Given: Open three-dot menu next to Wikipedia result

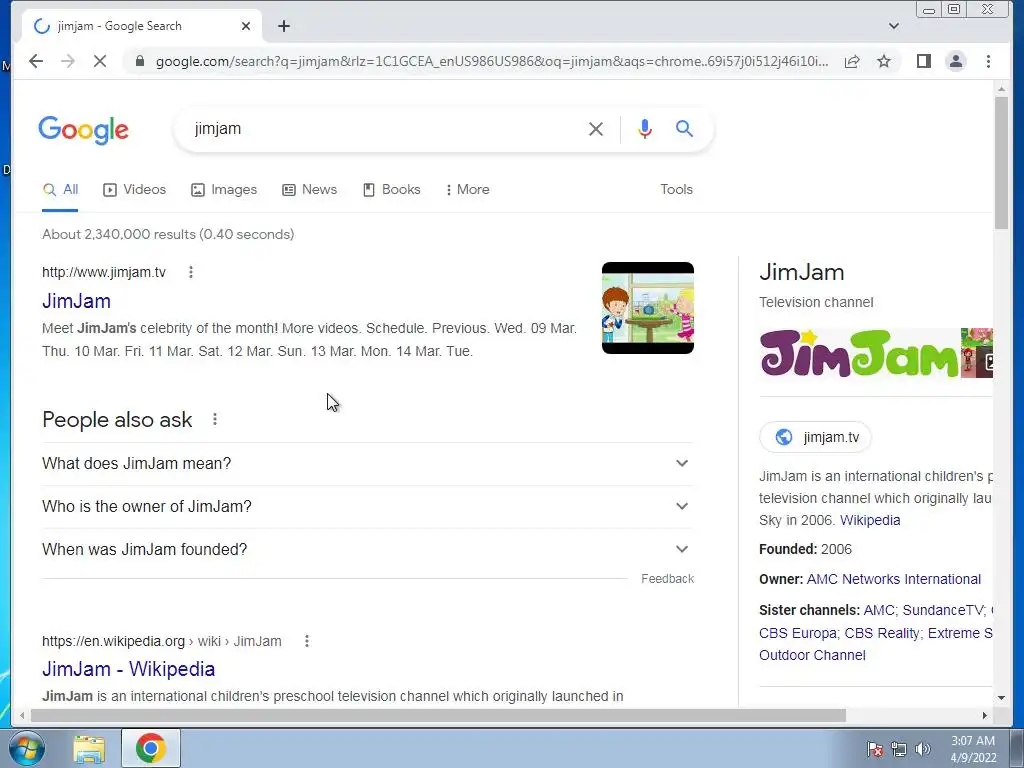Looking at the screenshot, I should tap(307, 641).
